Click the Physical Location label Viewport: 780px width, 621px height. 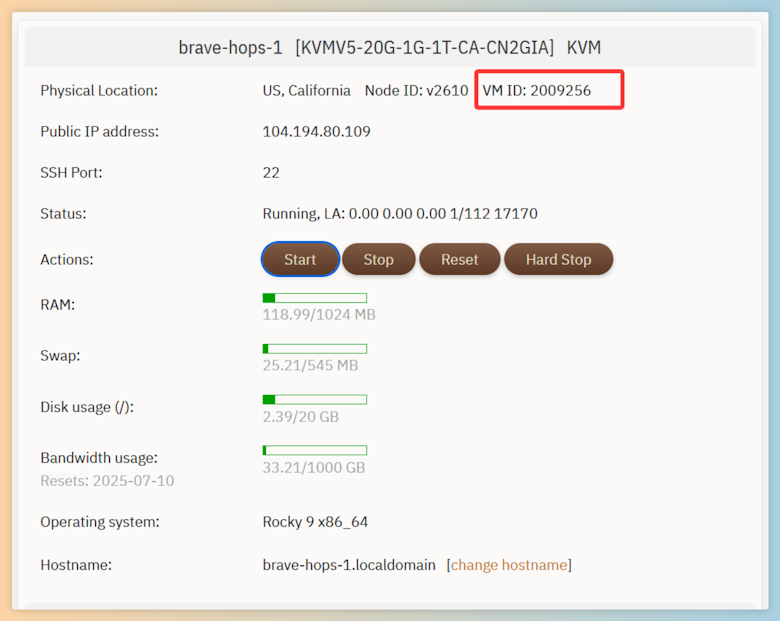click(99, 91)
